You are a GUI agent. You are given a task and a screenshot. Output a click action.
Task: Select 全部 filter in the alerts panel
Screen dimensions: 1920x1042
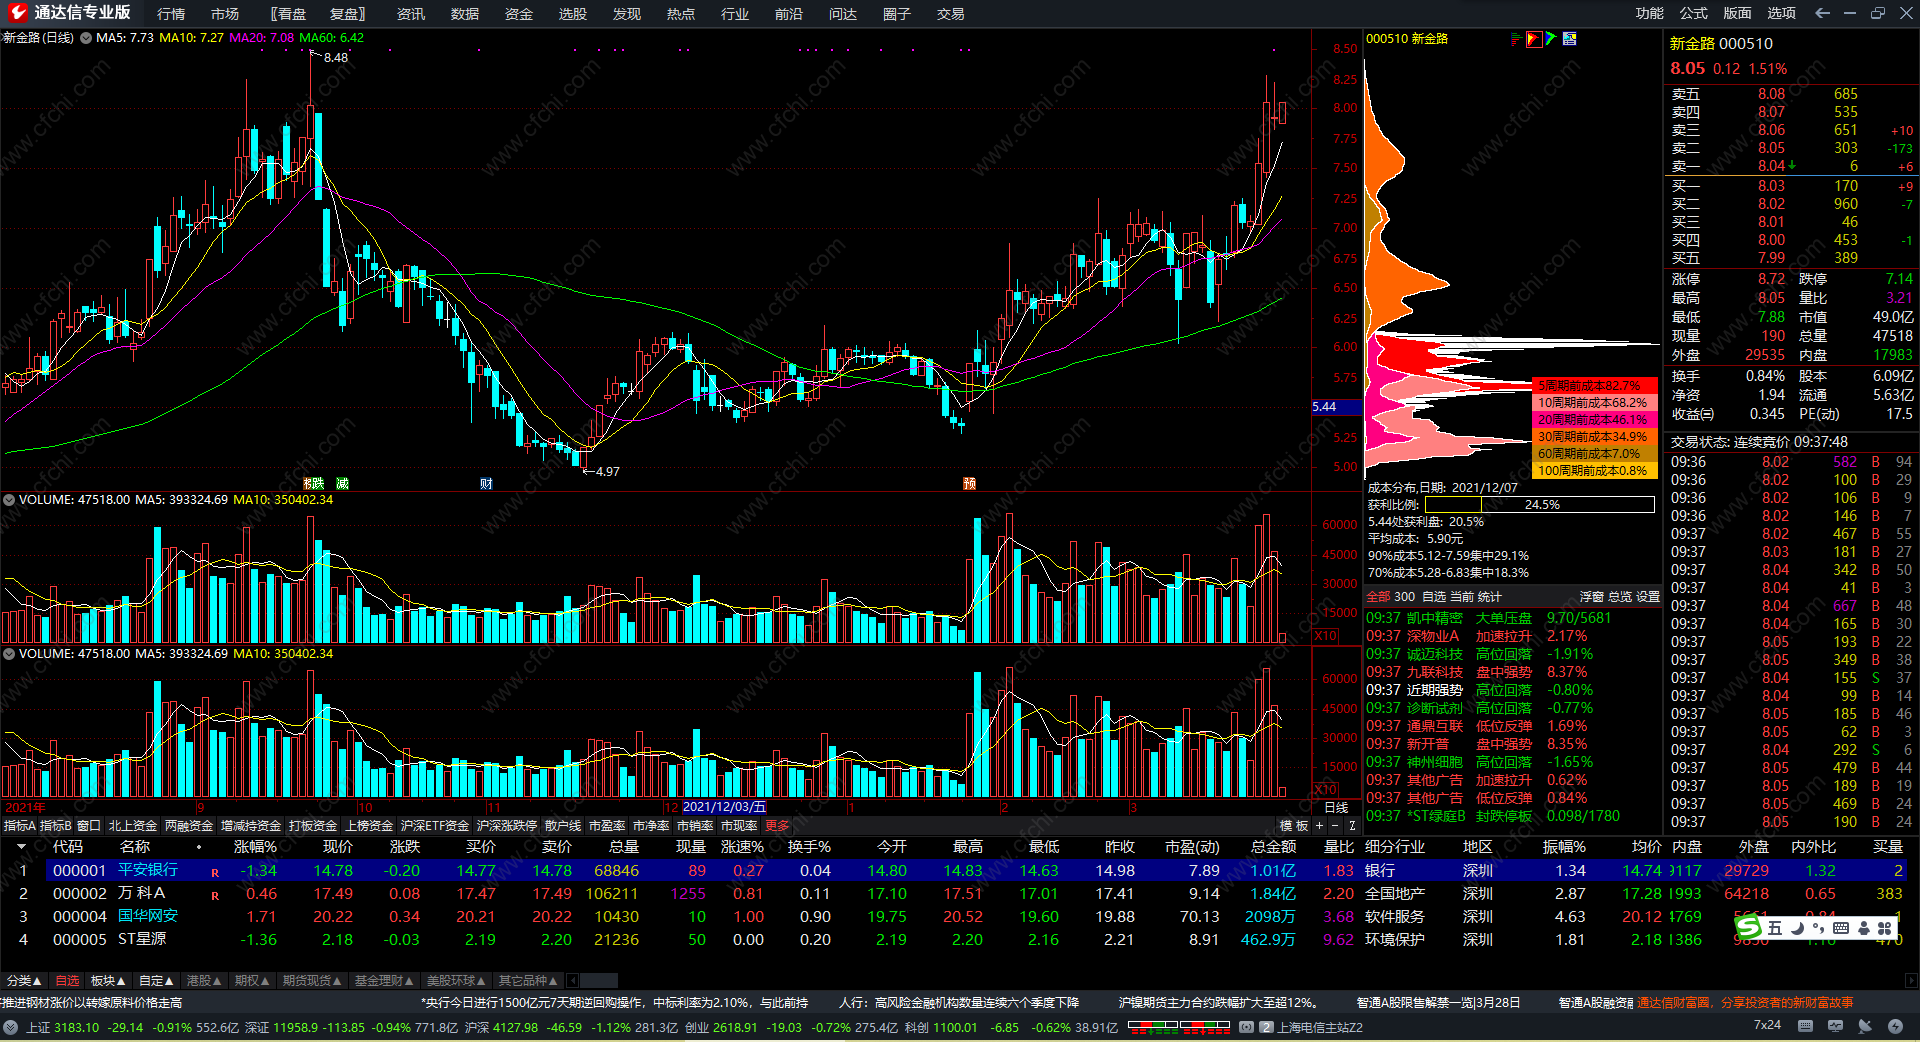point(1378,597)
